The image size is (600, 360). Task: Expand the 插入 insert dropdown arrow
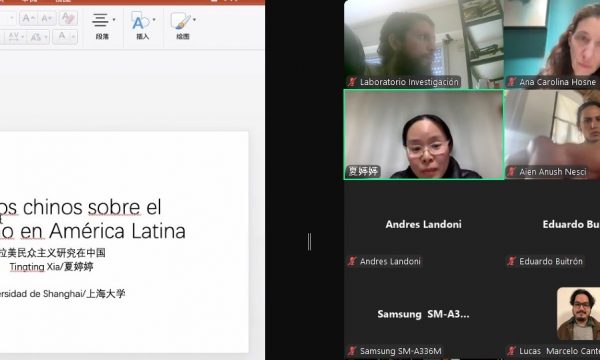(x=154, y=20)
